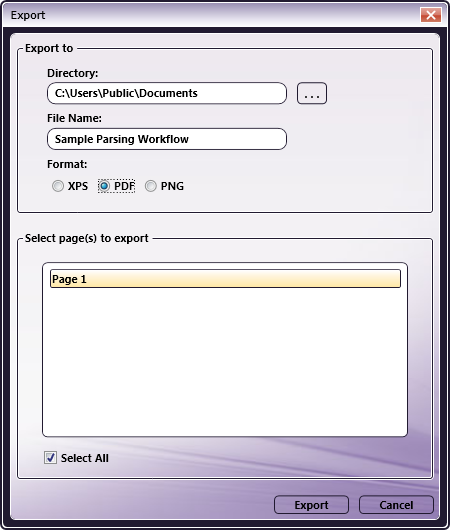The image size is (450, 530).
Task: Click the "Export to" group heading
Action: point(49,48)
